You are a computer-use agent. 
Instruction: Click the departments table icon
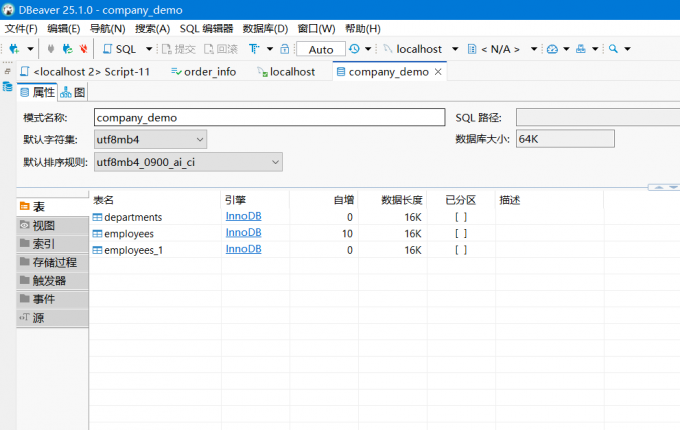[97, 217]
